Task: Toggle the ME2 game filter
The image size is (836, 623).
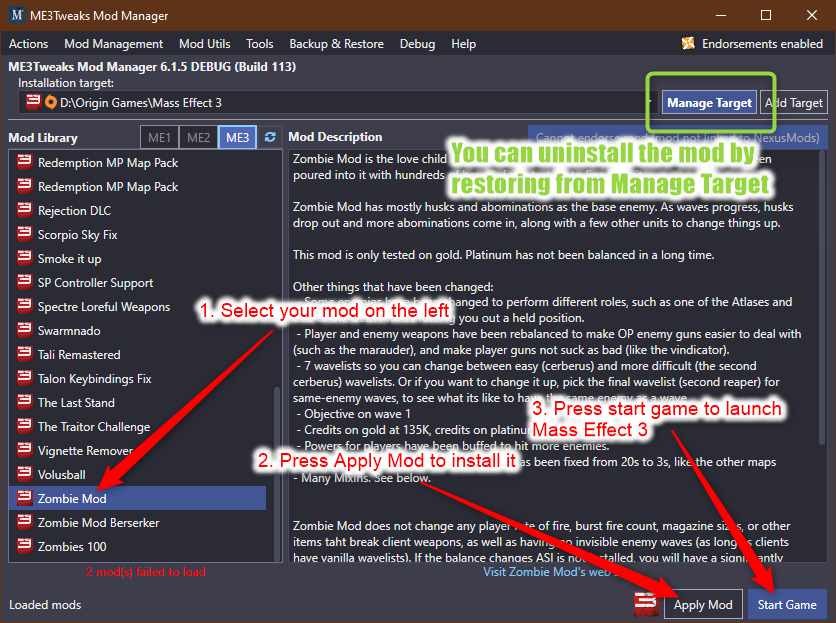Action: click(198, 137)
